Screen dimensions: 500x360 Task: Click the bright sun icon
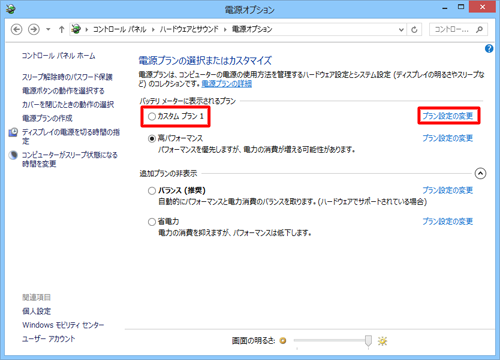[382, 341]
